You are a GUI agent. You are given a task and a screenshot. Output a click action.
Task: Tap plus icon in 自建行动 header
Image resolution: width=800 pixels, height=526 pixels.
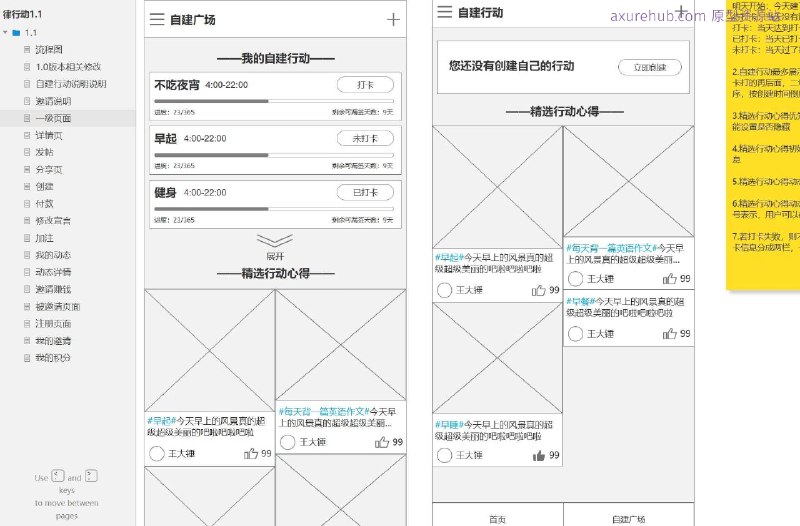point(681,11)
